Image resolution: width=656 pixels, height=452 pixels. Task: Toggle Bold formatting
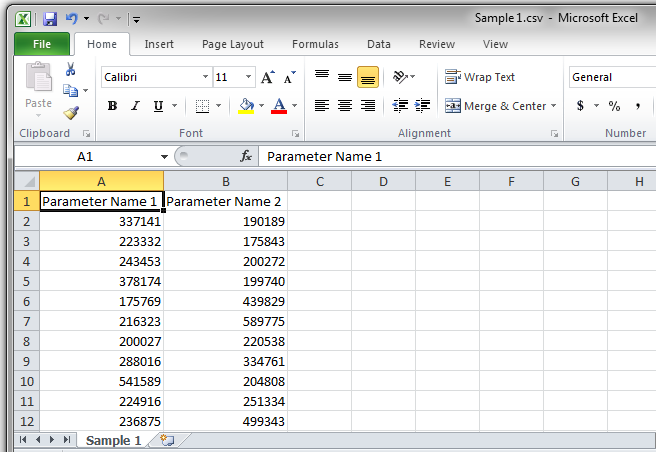point(112,106)
